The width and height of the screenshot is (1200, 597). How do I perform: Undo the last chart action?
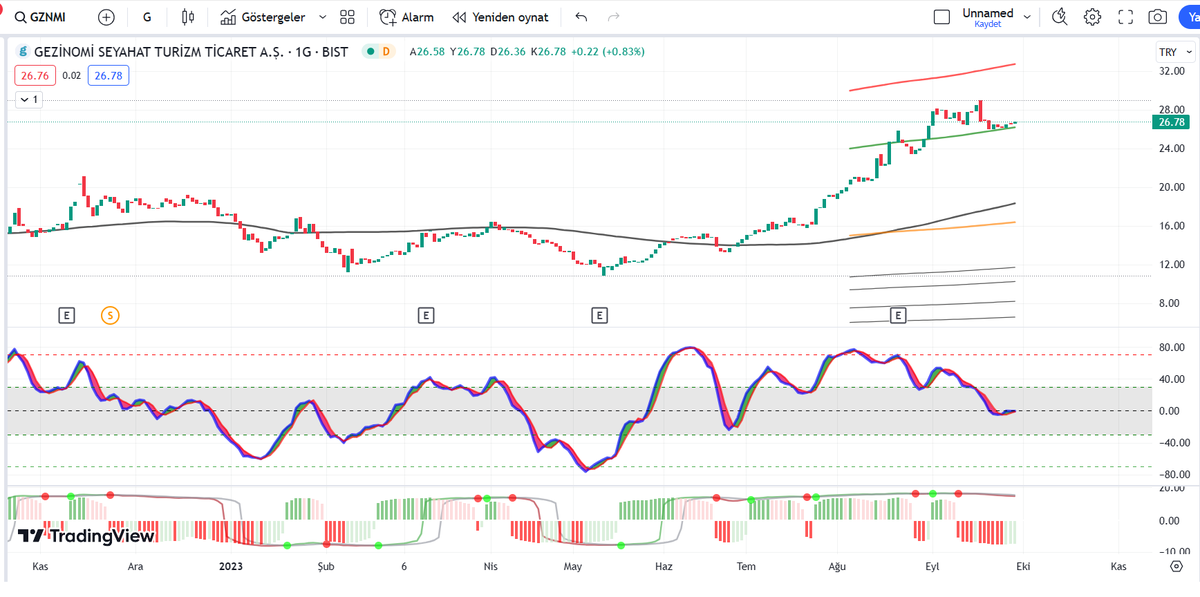(x=582, y=17)
